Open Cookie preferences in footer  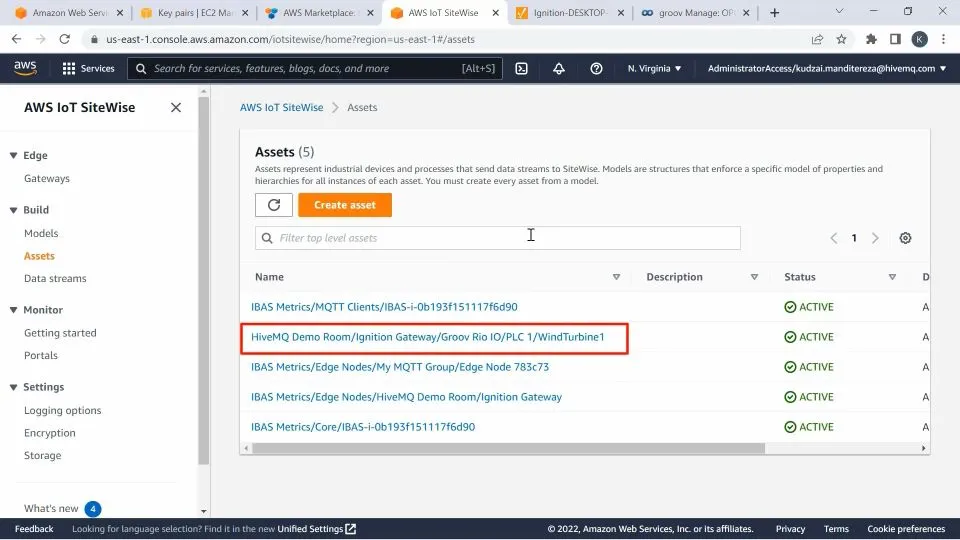[x=906, y=529]
